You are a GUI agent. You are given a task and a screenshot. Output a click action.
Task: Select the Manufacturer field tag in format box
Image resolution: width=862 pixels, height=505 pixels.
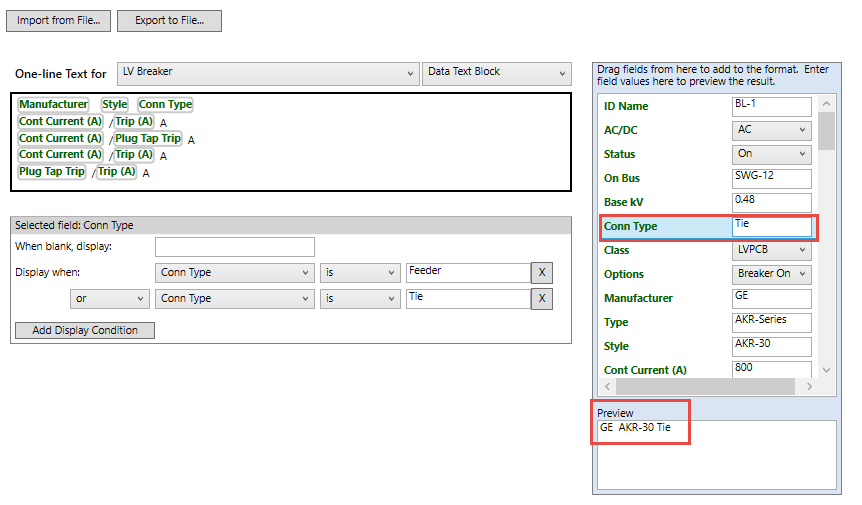[53, 105]
